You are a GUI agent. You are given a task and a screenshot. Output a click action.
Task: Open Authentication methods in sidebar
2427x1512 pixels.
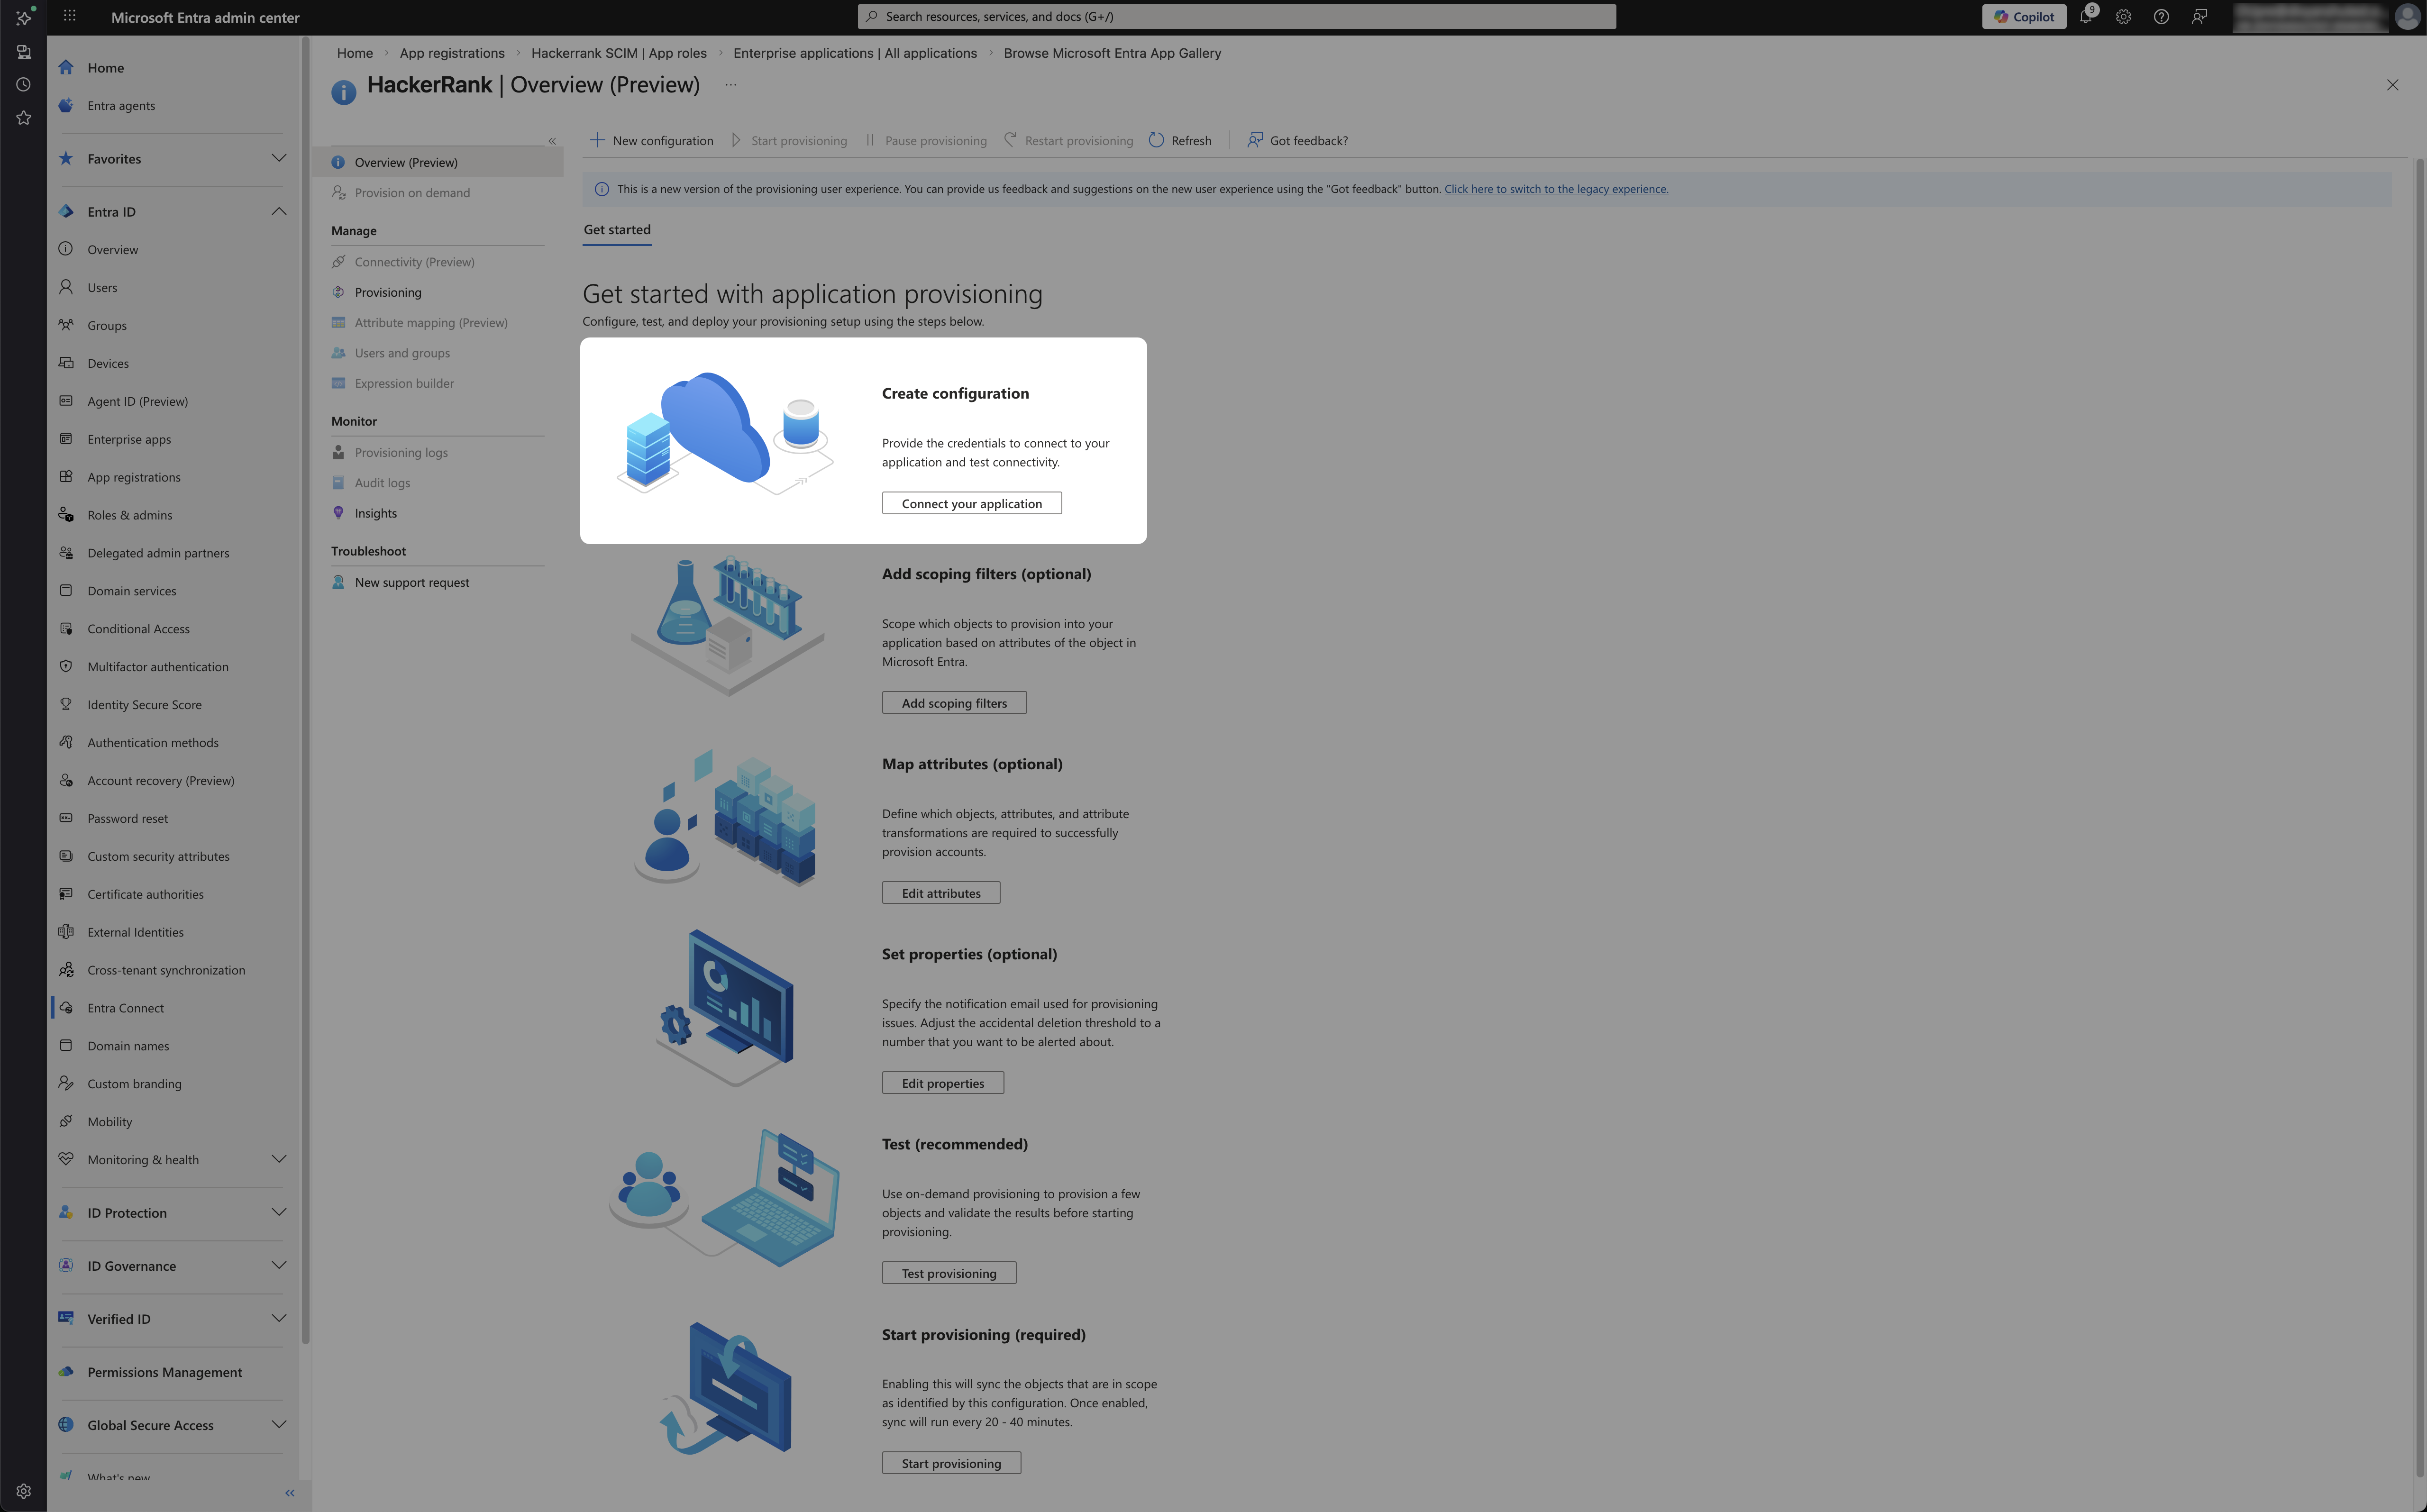(153, 743)
